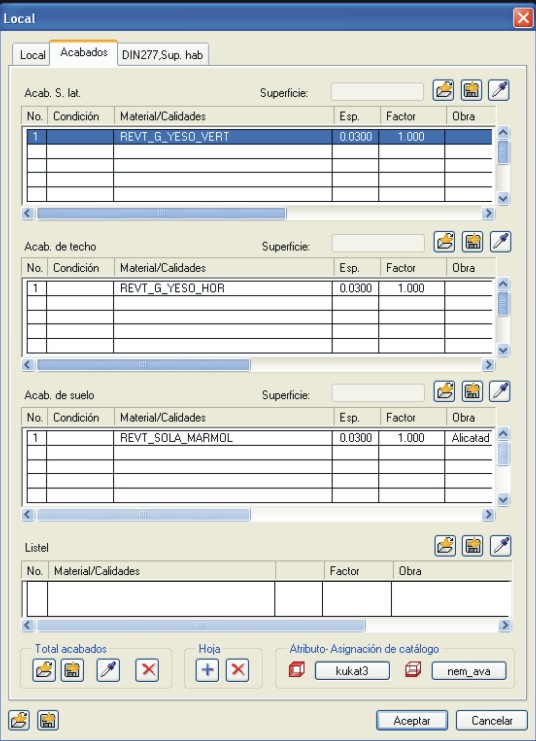The image size is (536, 741).
Task: Click down arrow of Acab. de suelo vertical scrollbar
Action: pyautogui.click(x=503, y=499)
